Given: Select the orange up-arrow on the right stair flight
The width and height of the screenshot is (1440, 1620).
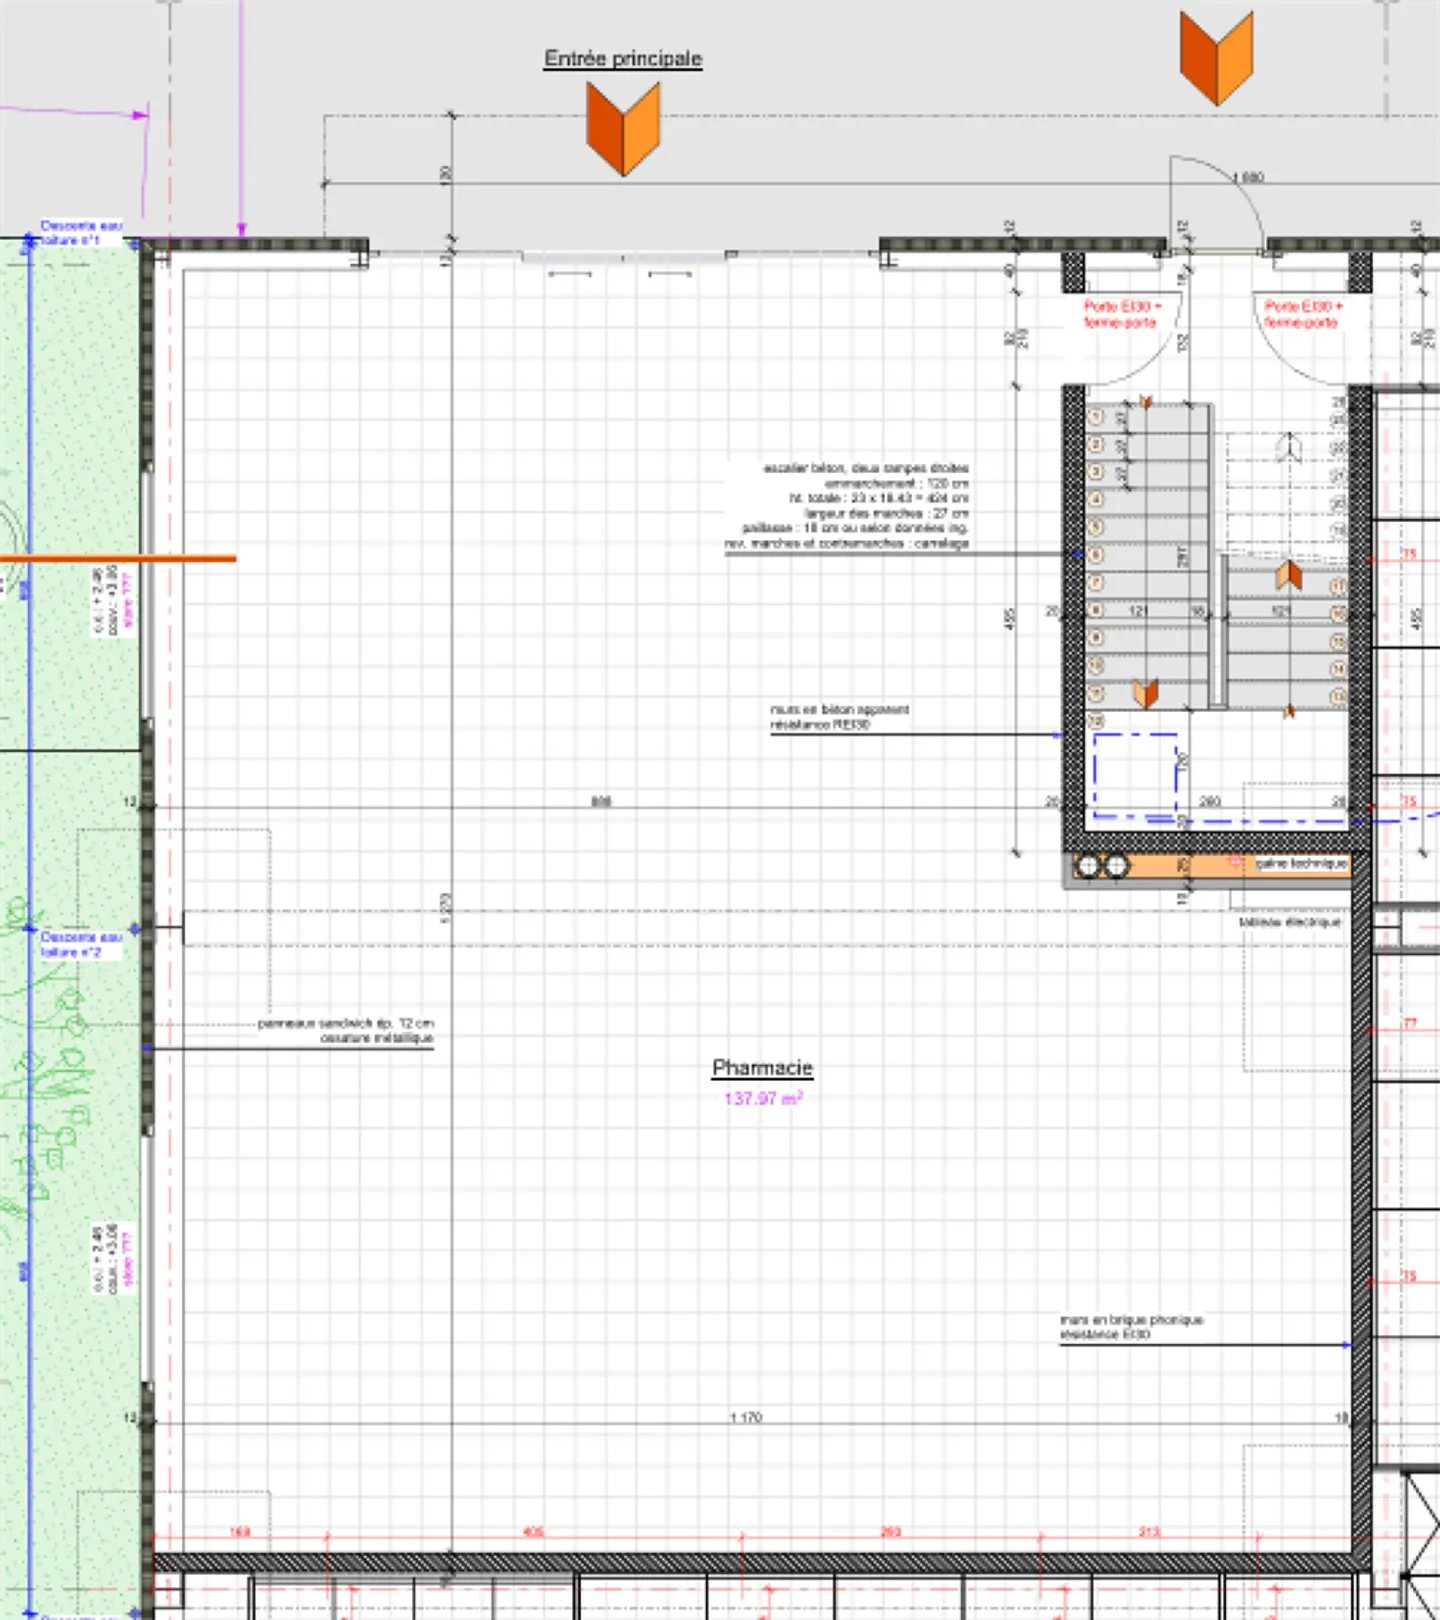Looking at the screenshot, I should (1289, 575).
